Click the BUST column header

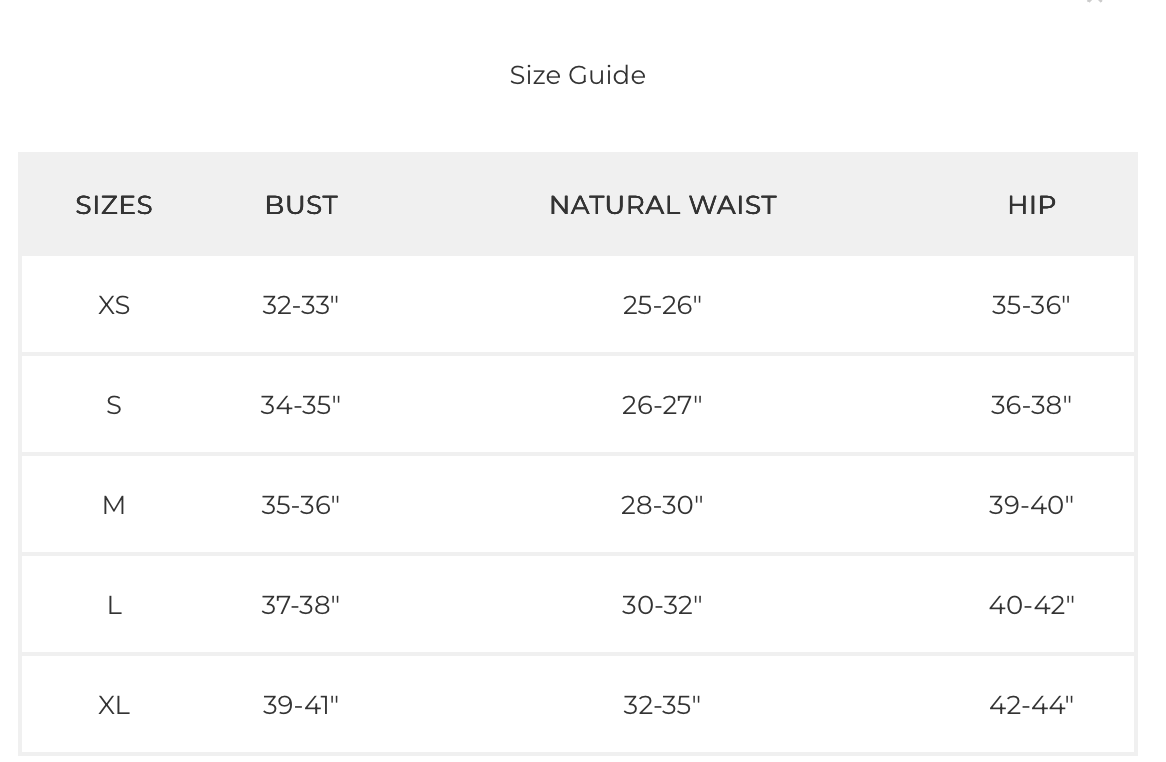(x=301, y=205)
